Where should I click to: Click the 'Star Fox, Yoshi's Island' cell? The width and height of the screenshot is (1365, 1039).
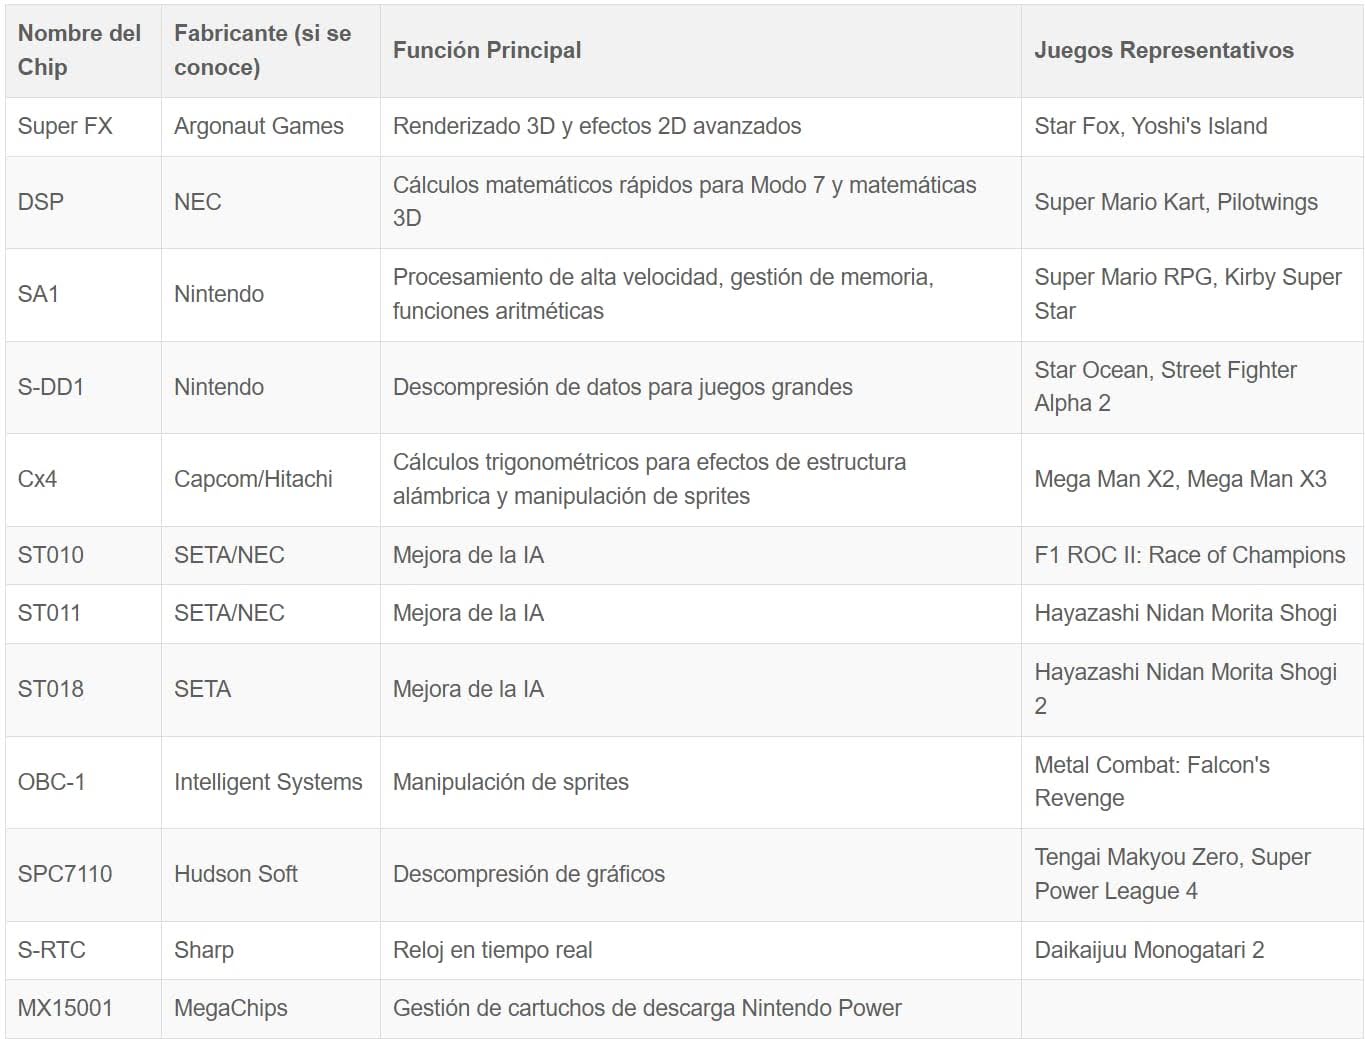click(x=1150, y=126)
